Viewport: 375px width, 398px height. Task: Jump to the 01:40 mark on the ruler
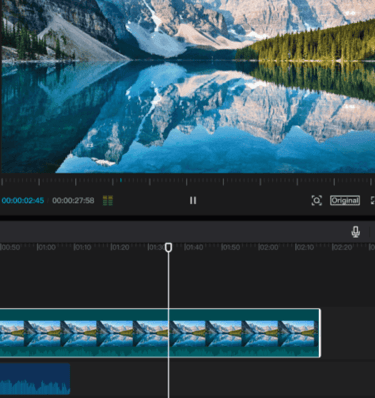tap(193, 247)
